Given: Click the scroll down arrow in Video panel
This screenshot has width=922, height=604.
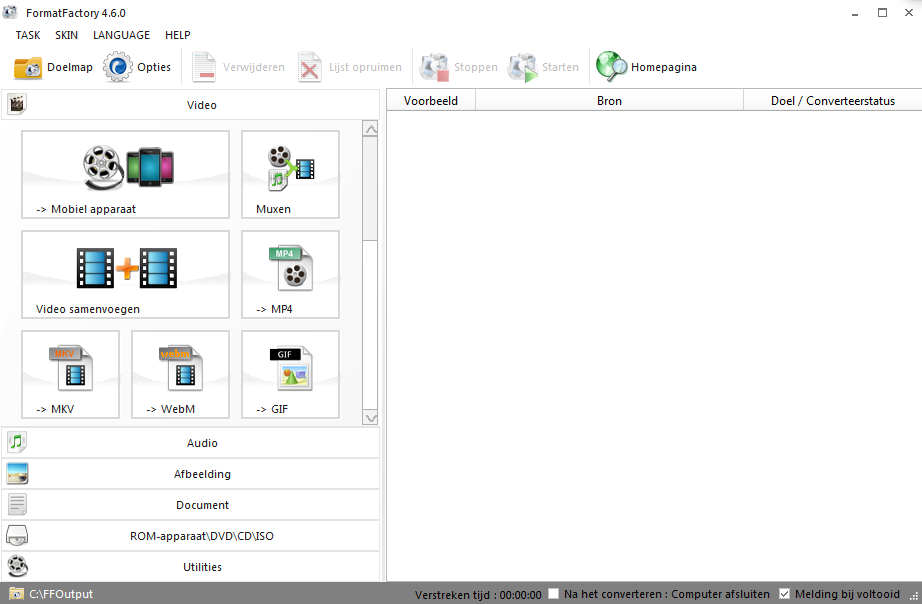Looking at the screenshot, I should [x=370, y=418].
